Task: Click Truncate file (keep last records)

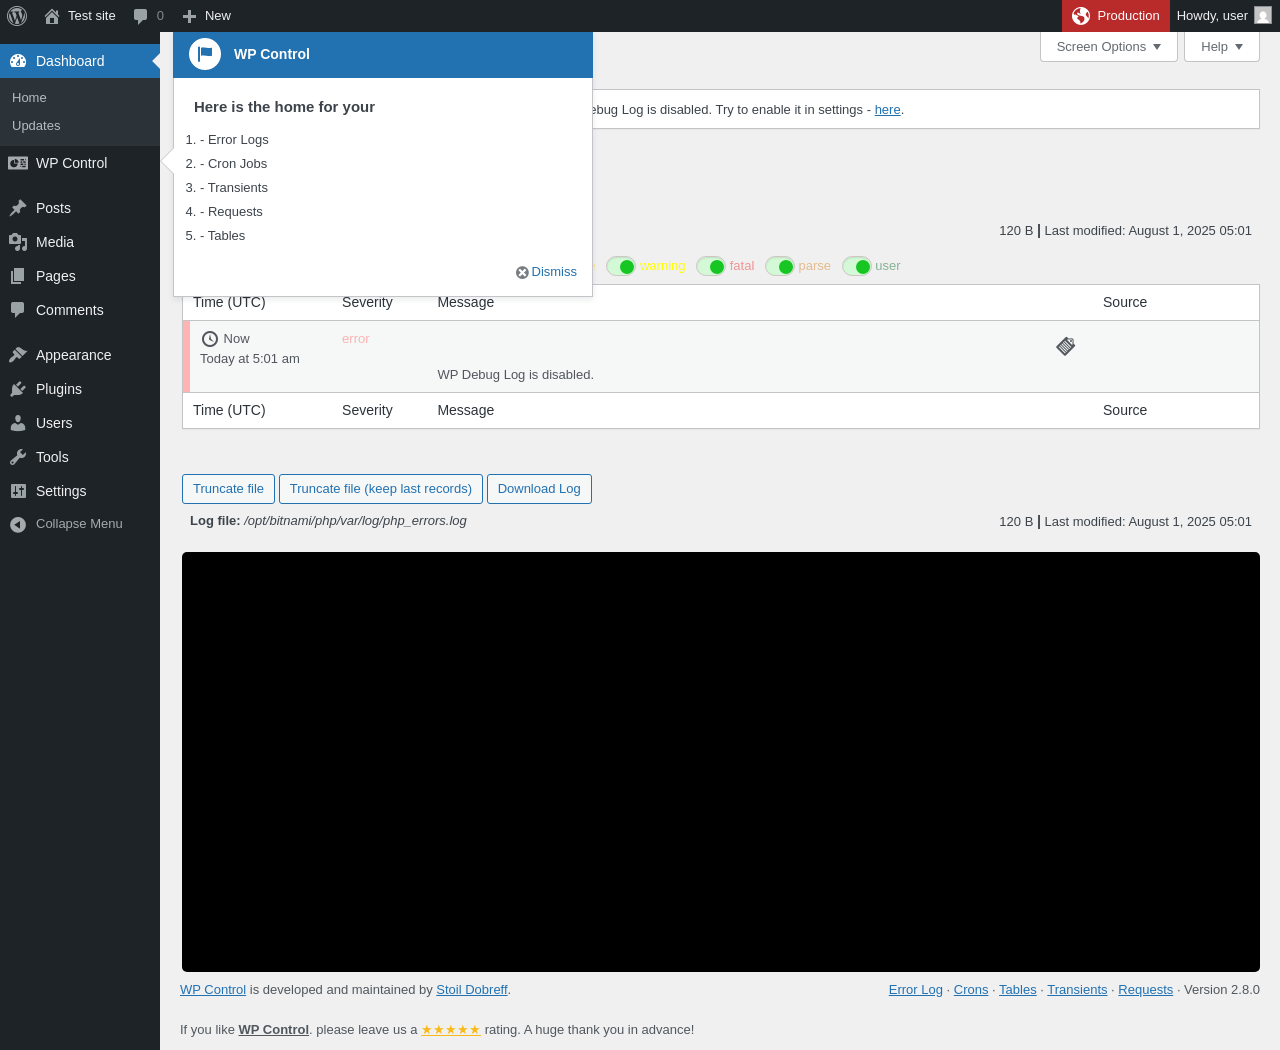Action: 381,489
